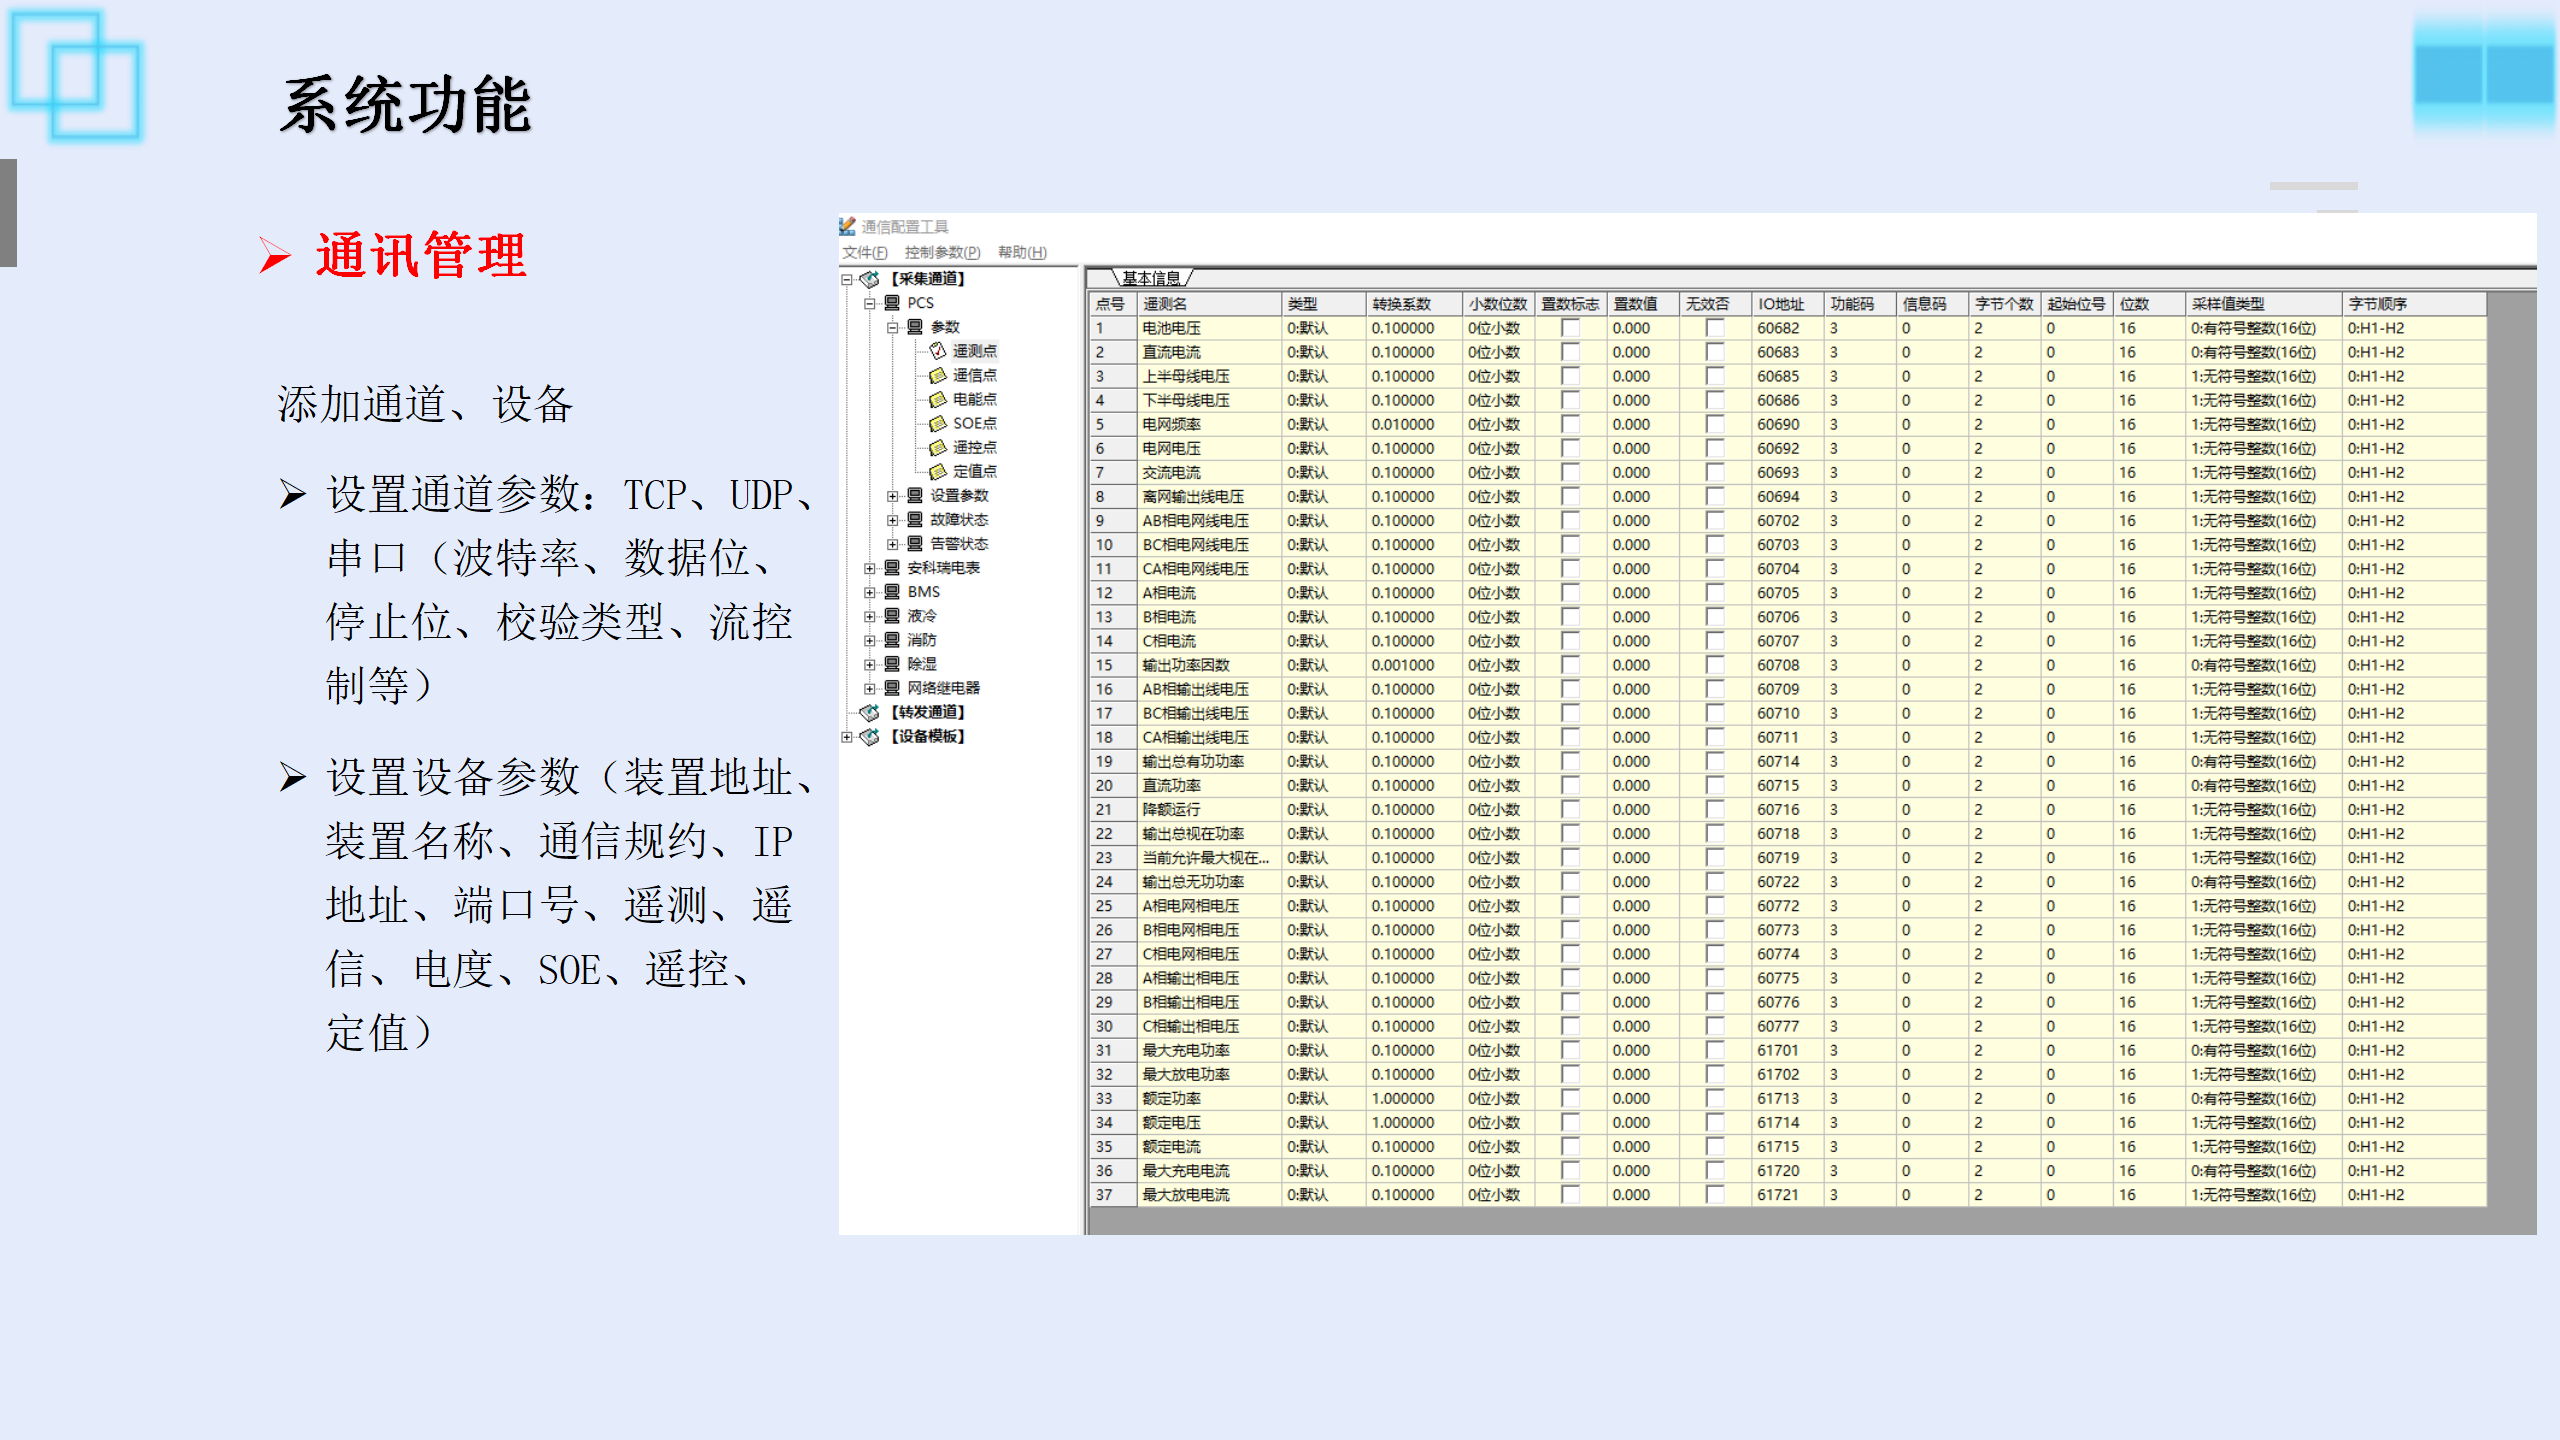Open the 控制参数(P) menu
This screenshot has height=1440, width=2560.
(x=942, y=252)
